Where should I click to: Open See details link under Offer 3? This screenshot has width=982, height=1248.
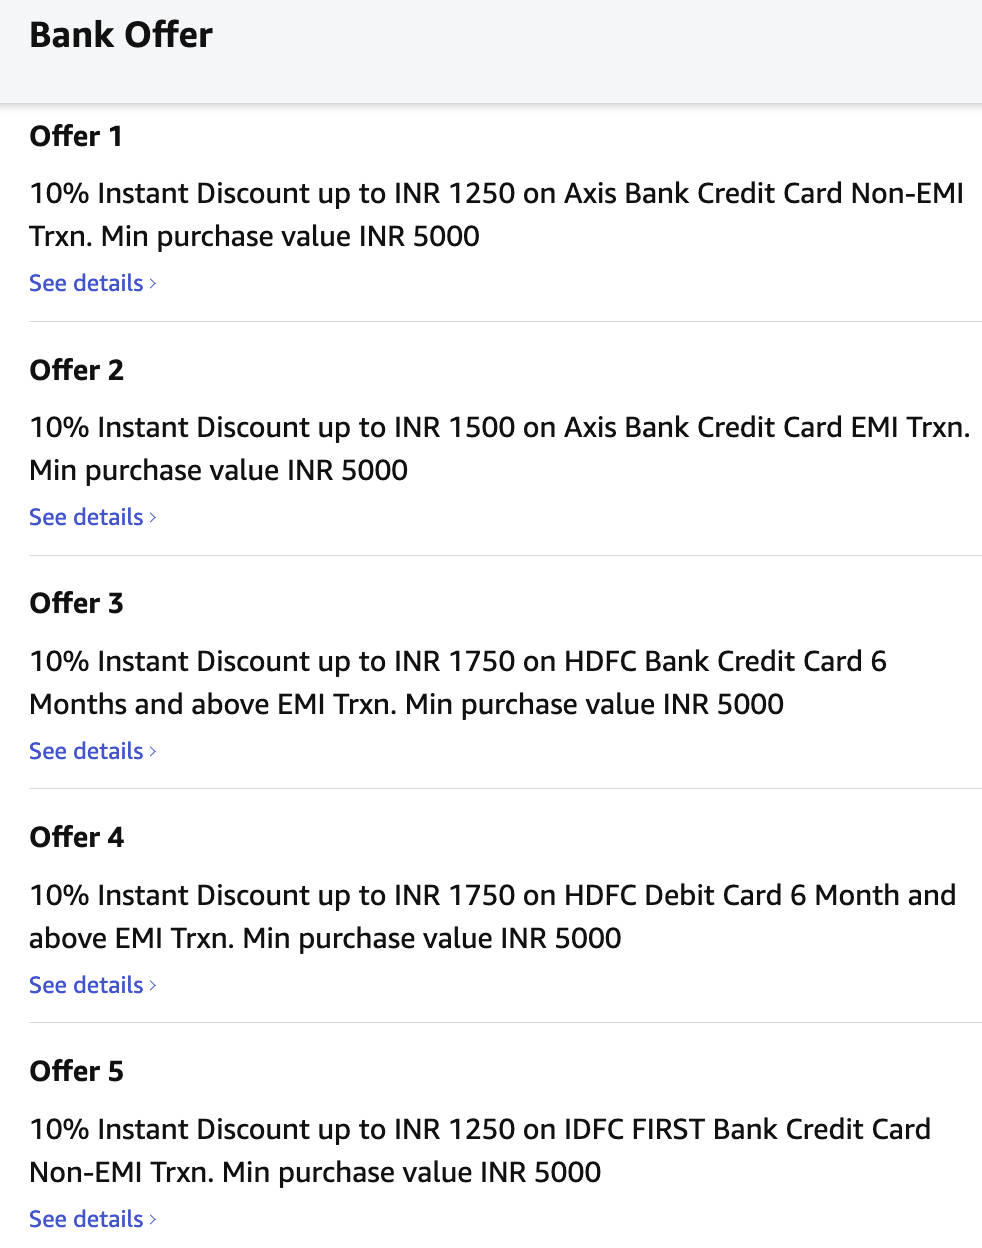tap(86, 751)
